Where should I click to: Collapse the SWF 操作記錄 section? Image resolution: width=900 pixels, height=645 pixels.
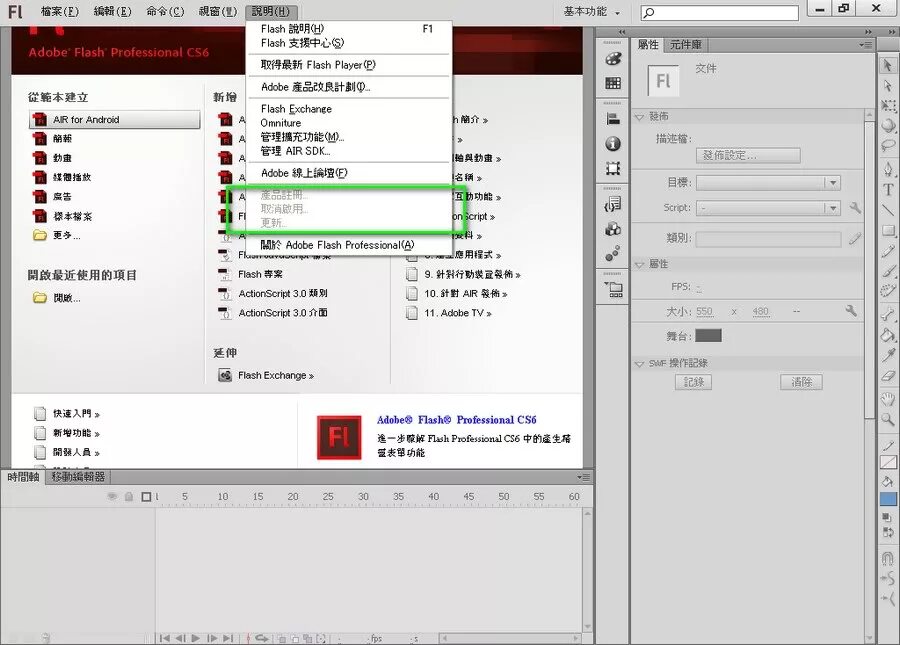639,364
